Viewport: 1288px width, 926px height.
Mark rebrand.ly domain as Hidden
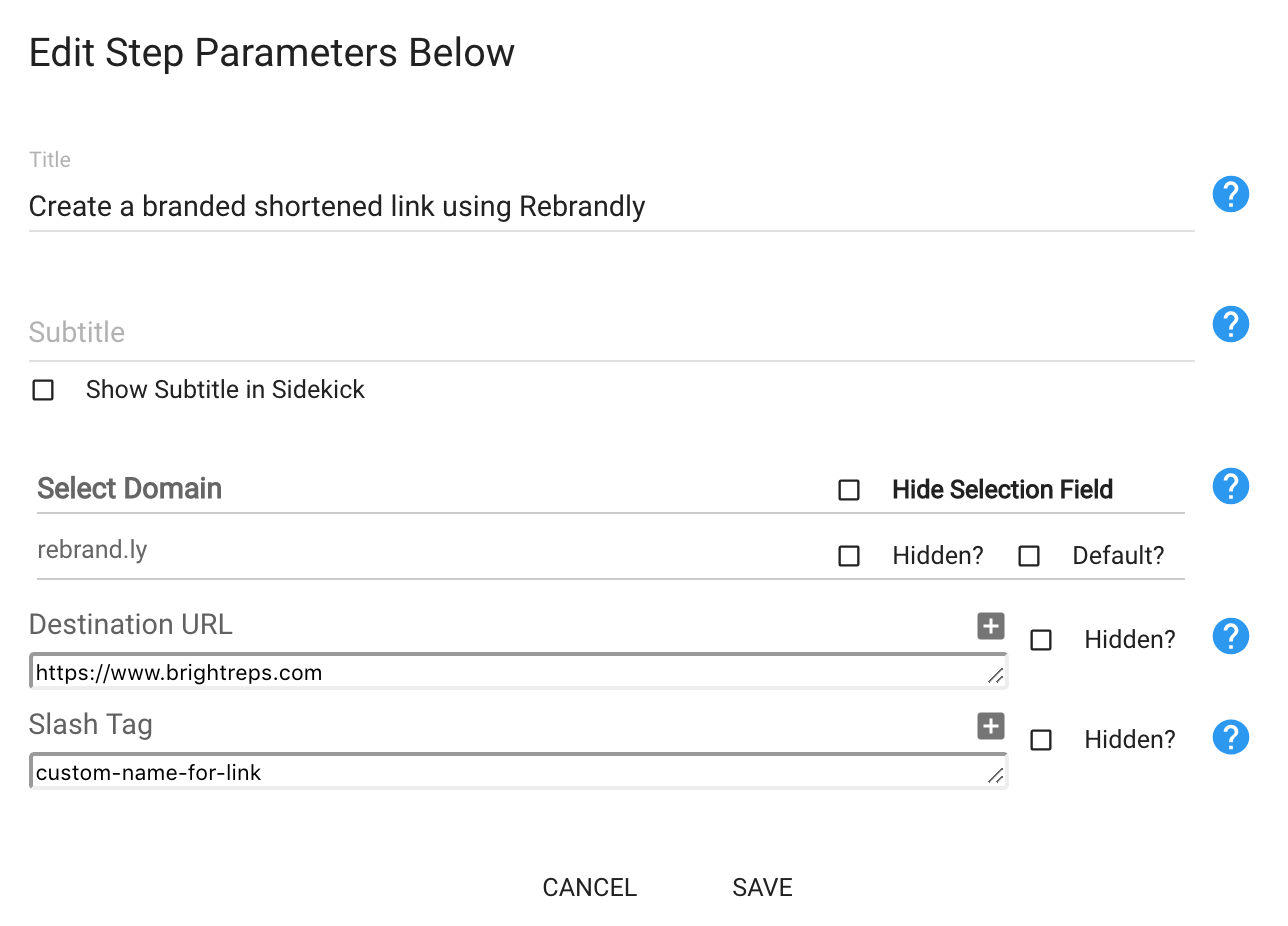coord(849,556)
